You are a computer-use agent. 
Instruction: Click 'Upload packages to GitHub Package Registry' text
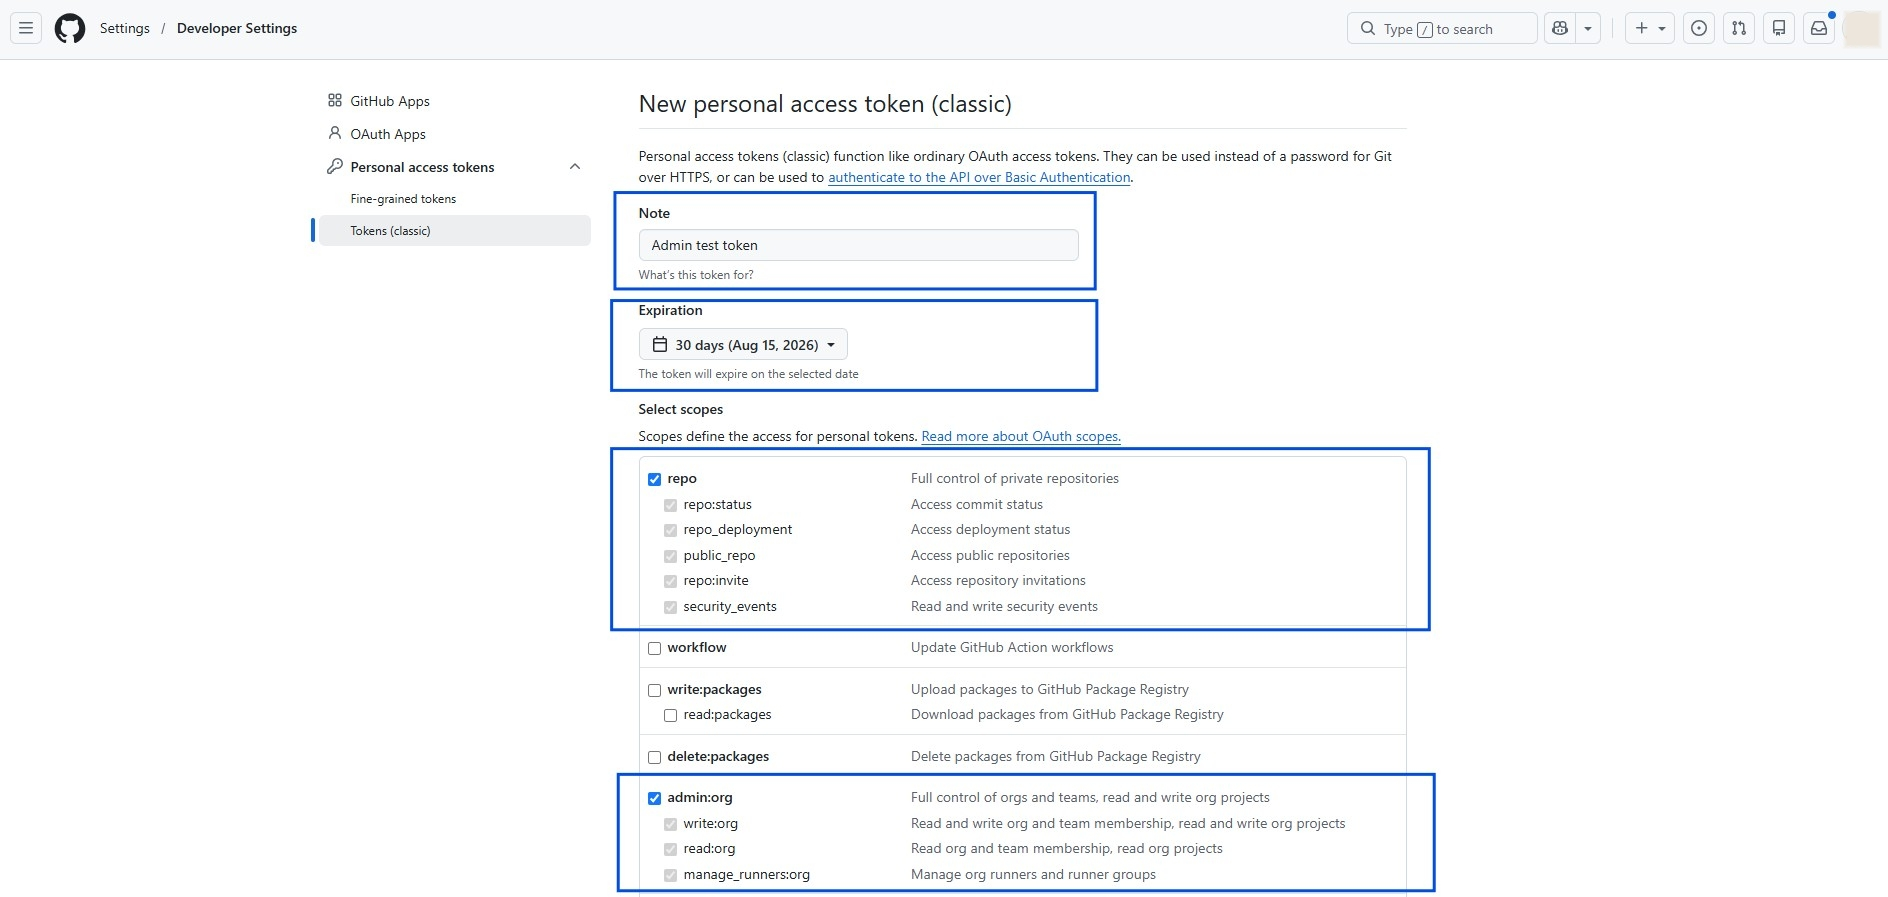1050,689
